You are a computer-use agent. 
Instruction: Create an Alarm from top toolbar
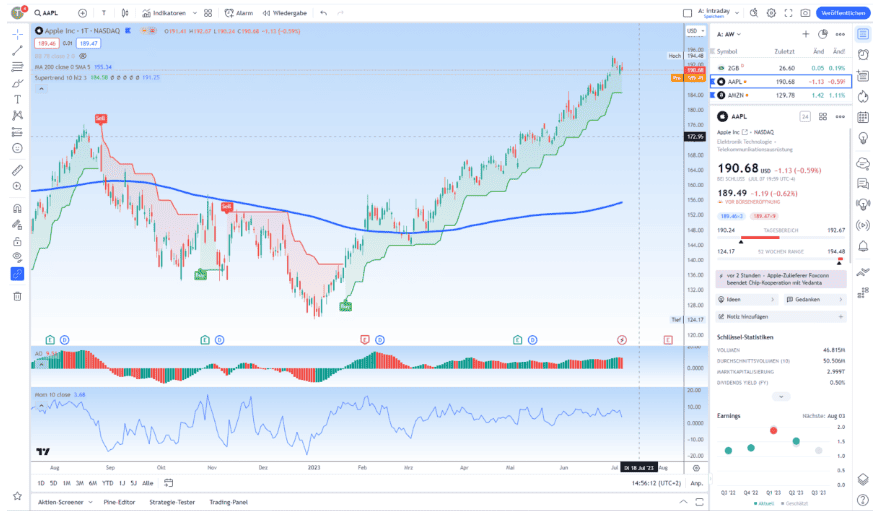coord(239,13)
